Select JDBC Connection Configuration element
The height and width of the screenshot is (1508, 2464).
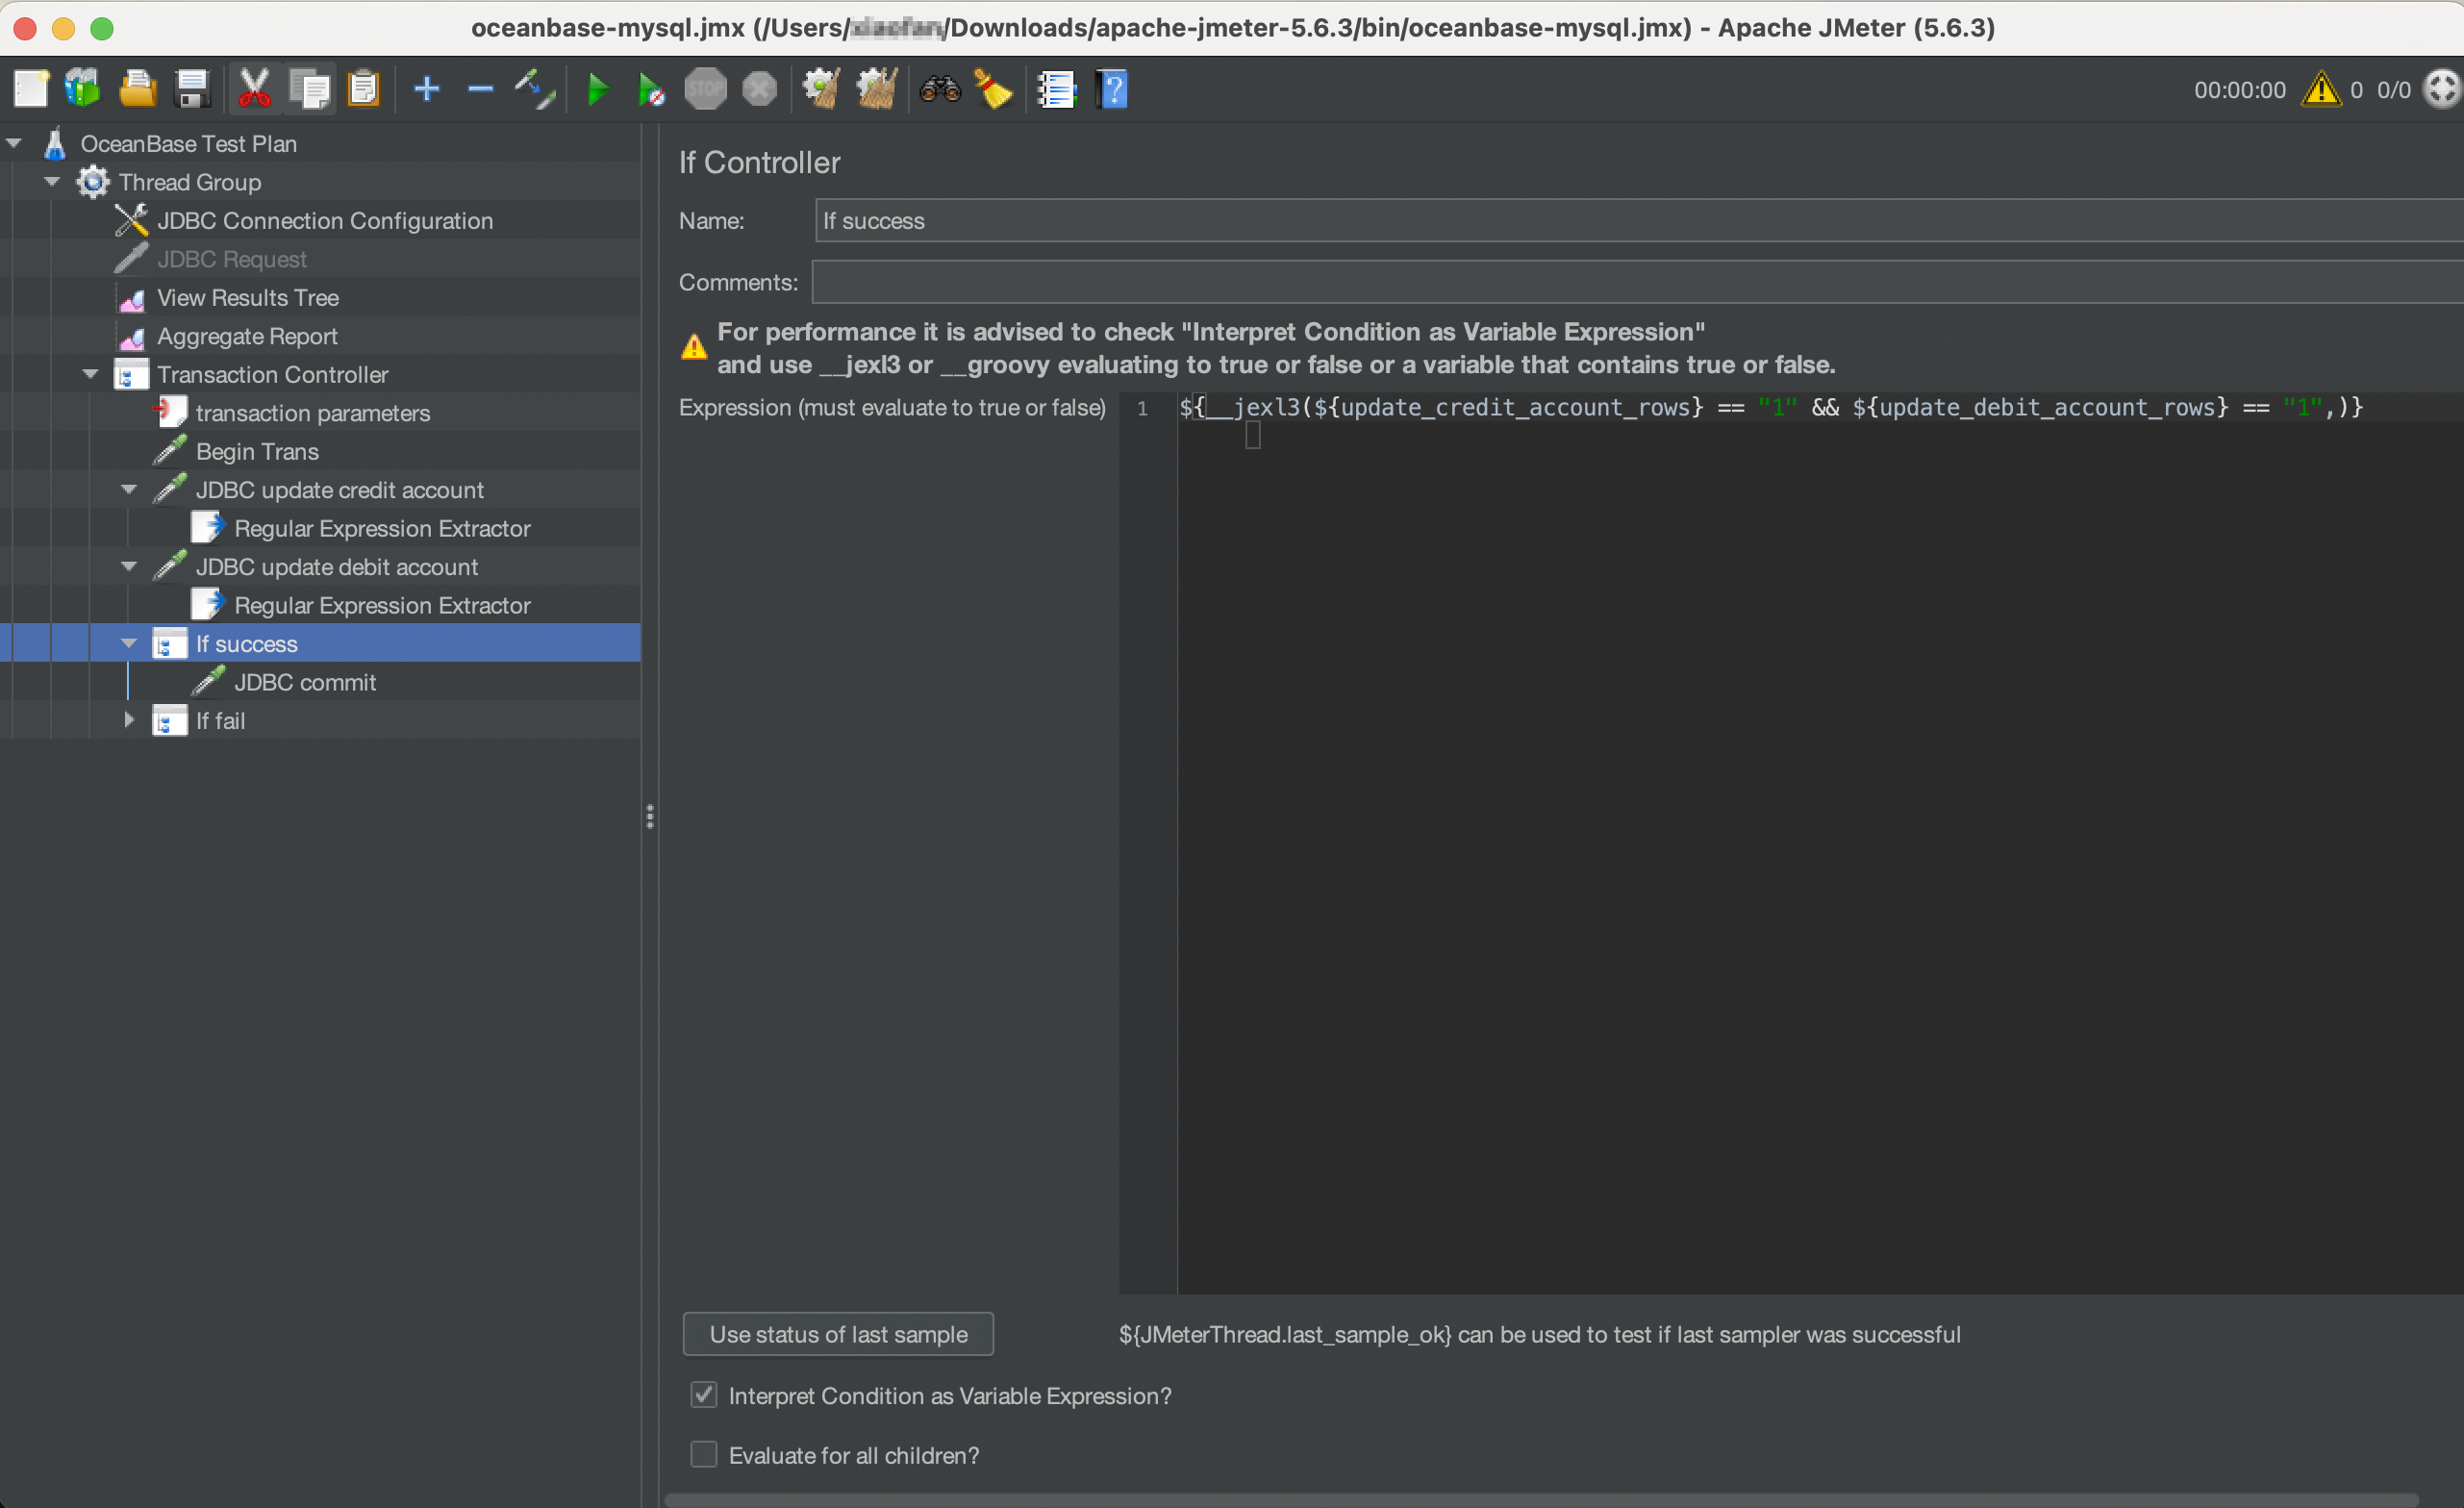(x=324, y=220)
